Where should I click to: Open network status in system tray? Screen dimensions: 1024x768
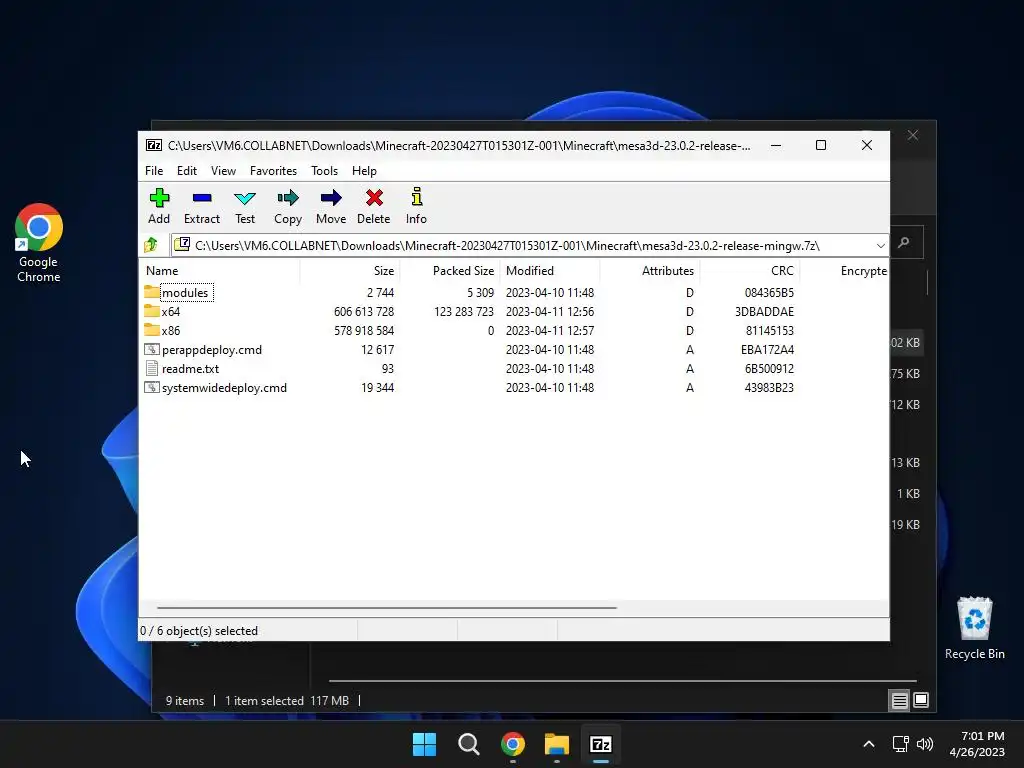coord(901,744)
